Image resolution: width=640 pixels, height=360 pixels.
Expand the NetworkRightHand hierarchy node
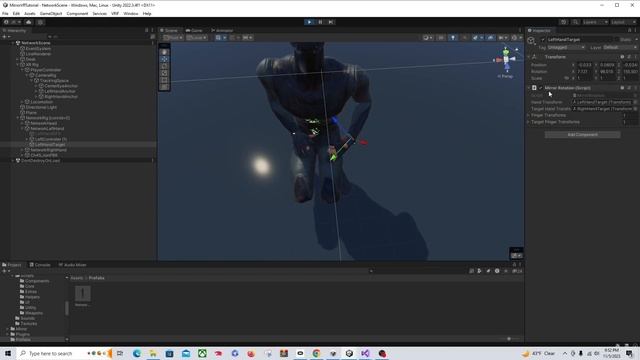click(x=22, y=150)
